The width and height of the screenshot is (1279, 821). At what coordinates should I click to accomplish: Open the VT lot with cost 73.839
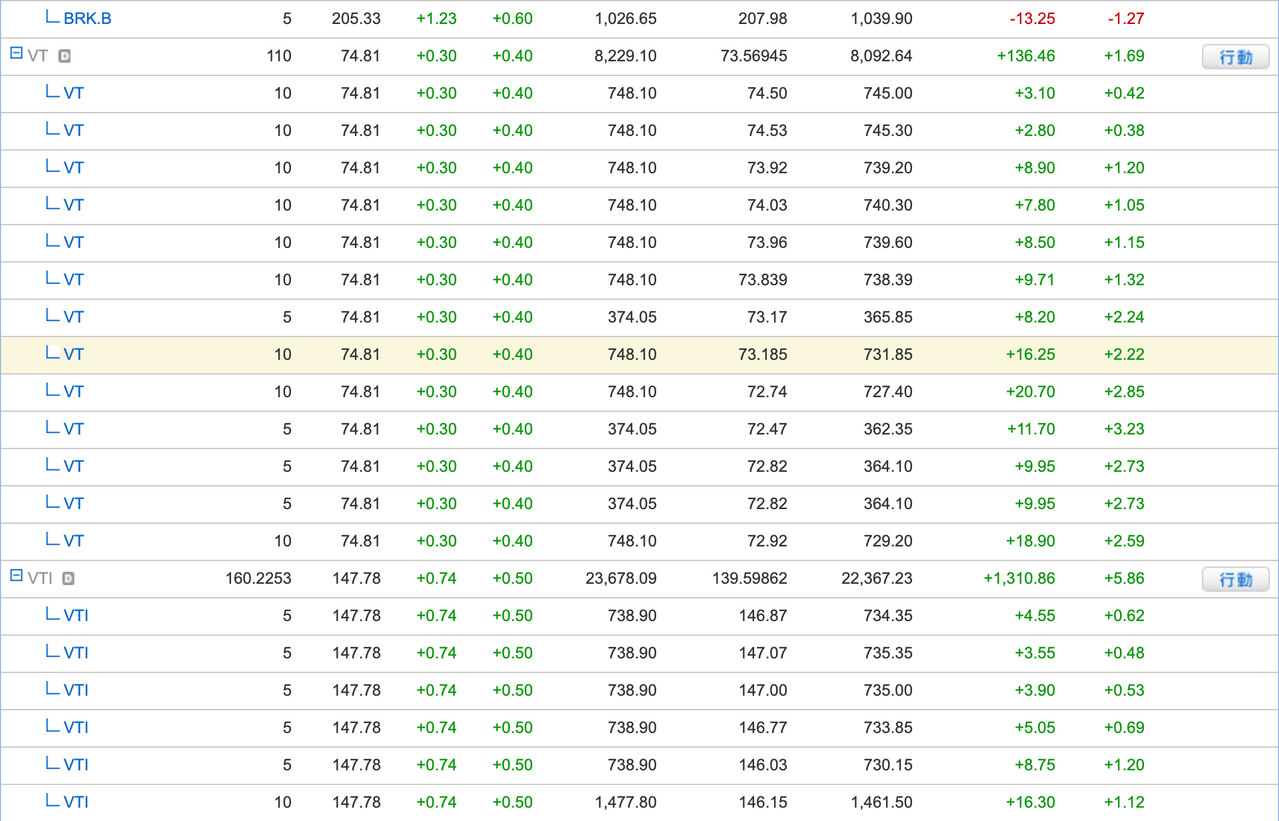pyautogui.click(x=74, y=280)
